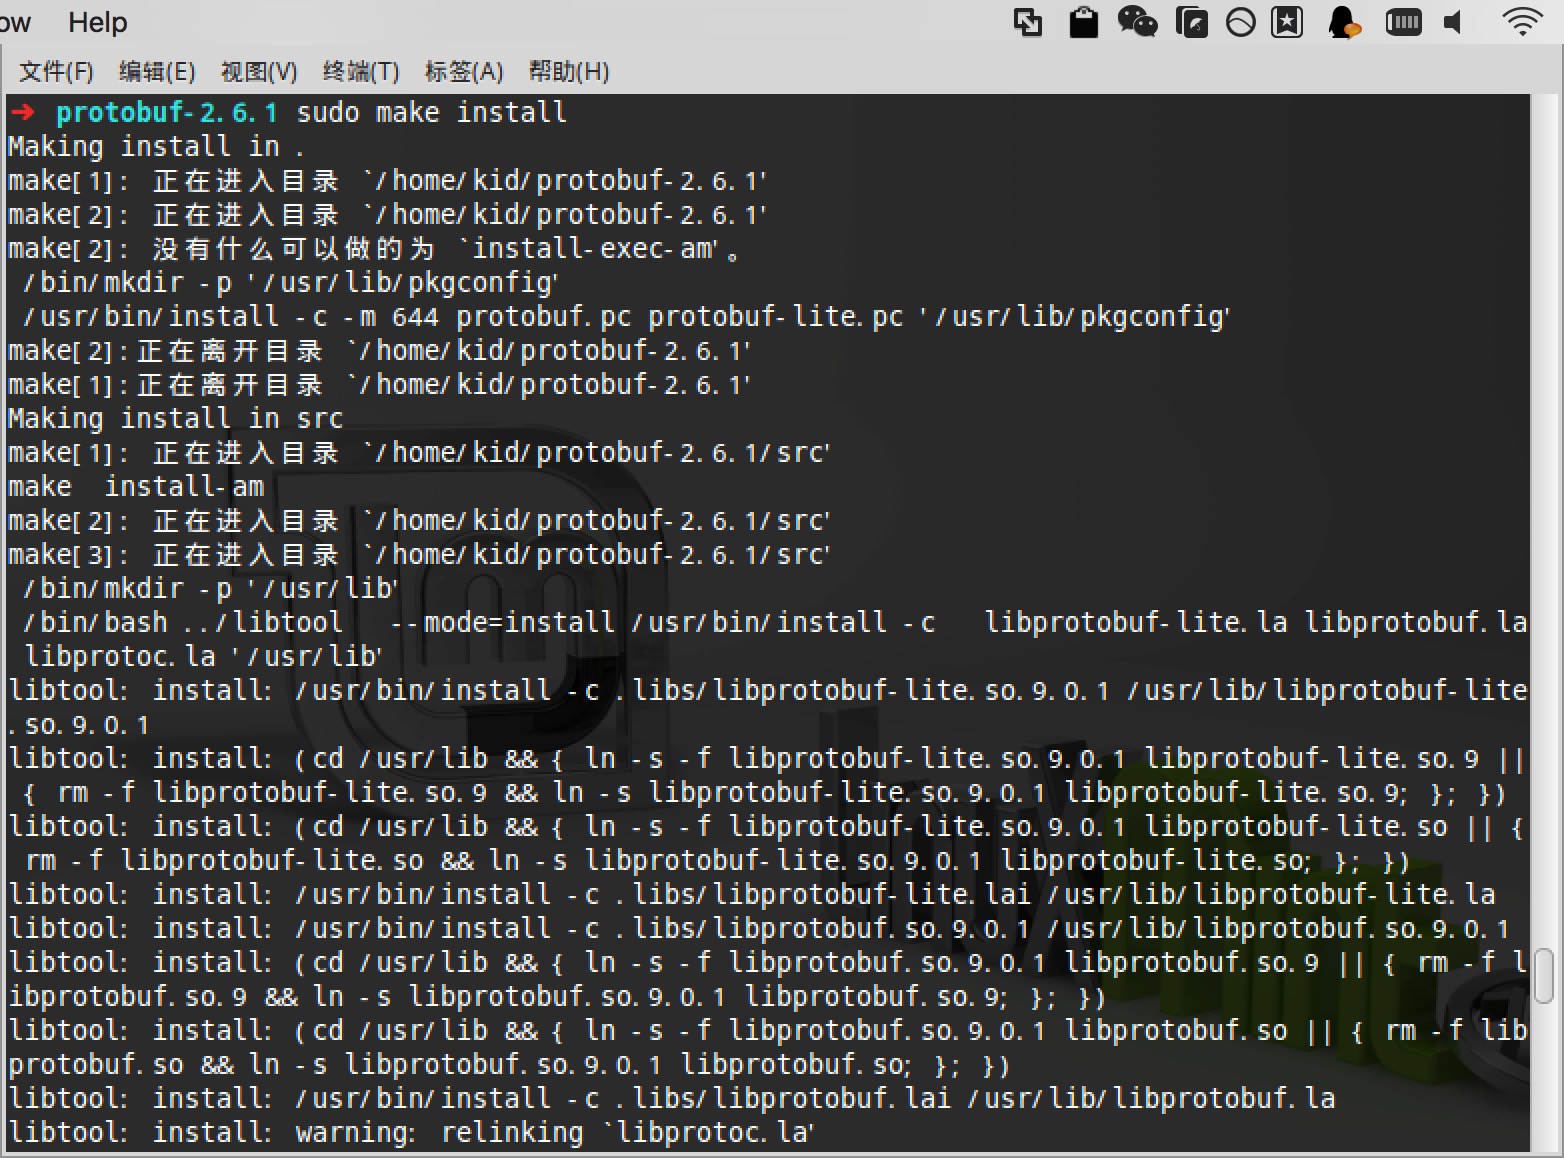Click the 'make install-am' line
This screenshot has height=1158, width=1564.
click(136, 486)
